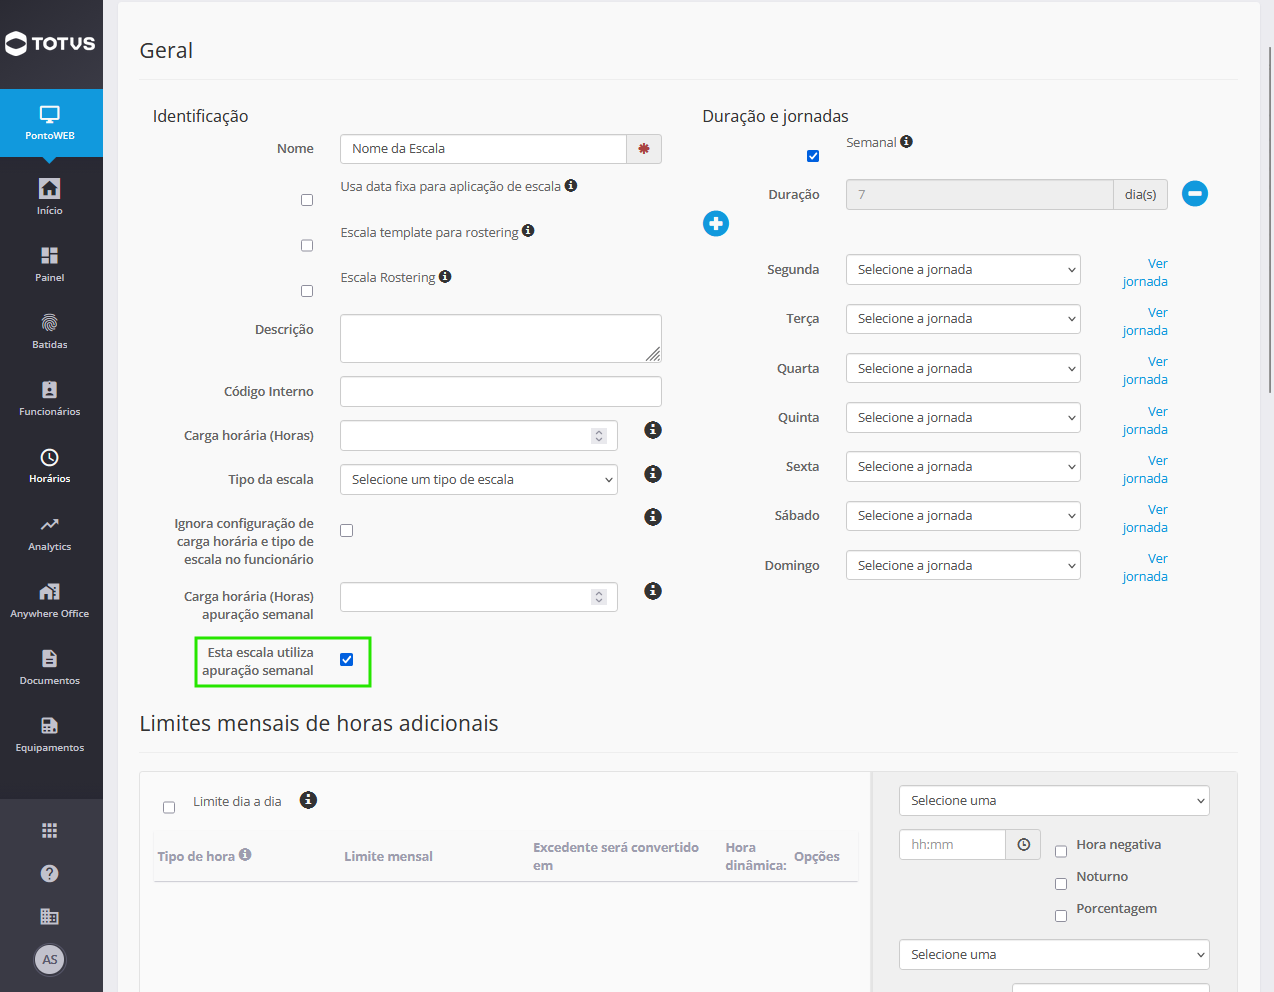Click info icon for Tipo da escala
The height and width of the screenshot is (992, 1274).
pos(653,474)
